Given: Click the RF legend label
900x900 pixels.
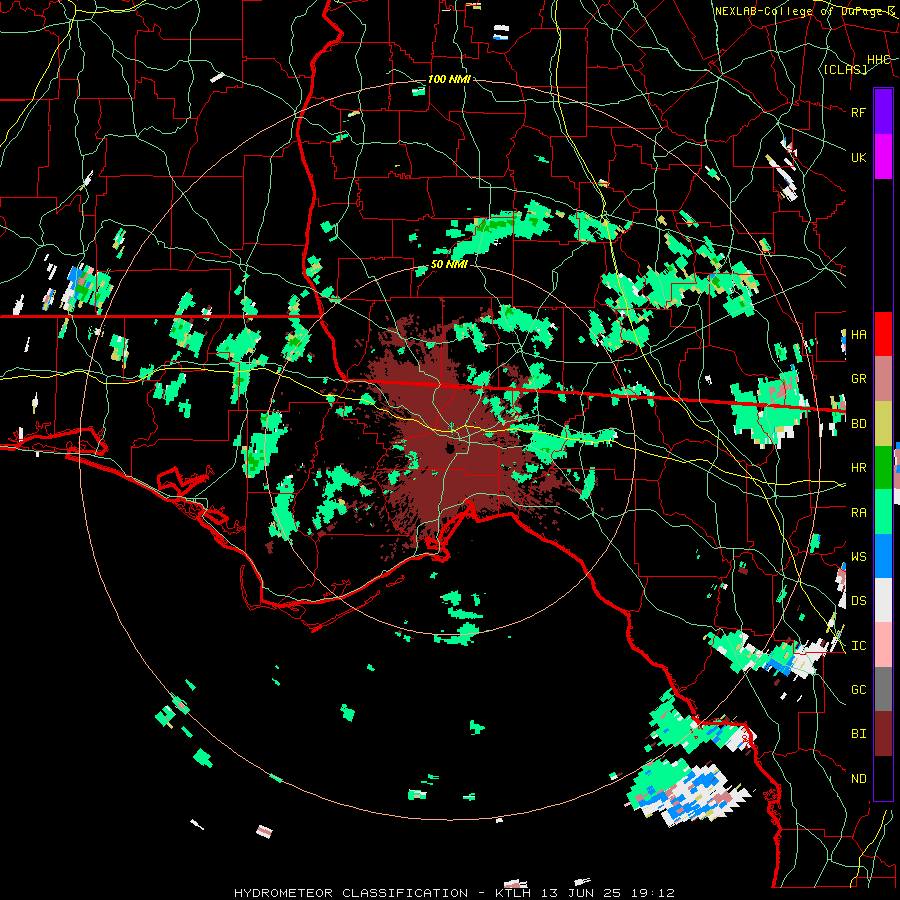Looking at the screenshot, I should (x=858, y=112).
